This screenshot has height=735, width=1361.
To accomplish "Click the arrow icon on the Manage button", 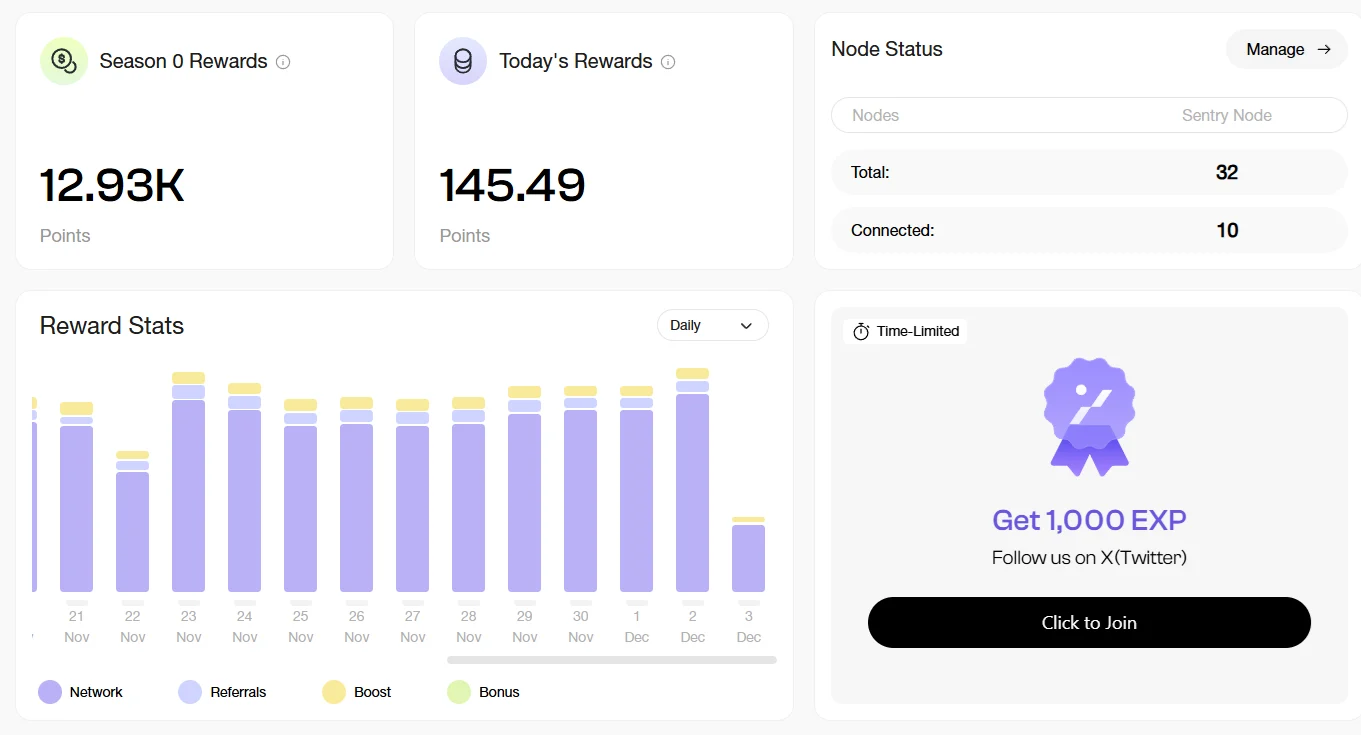I will pyautogui.click(x=1324, y=49).
